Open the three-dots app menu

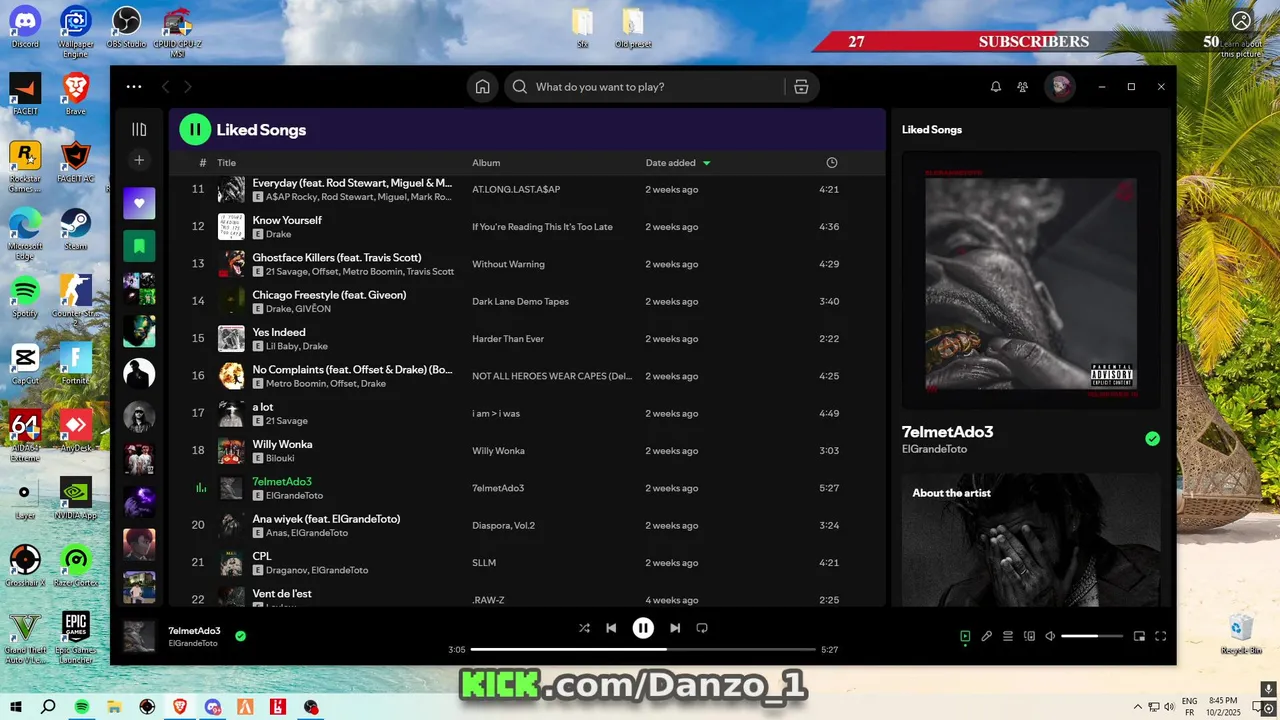pos(134,87)
